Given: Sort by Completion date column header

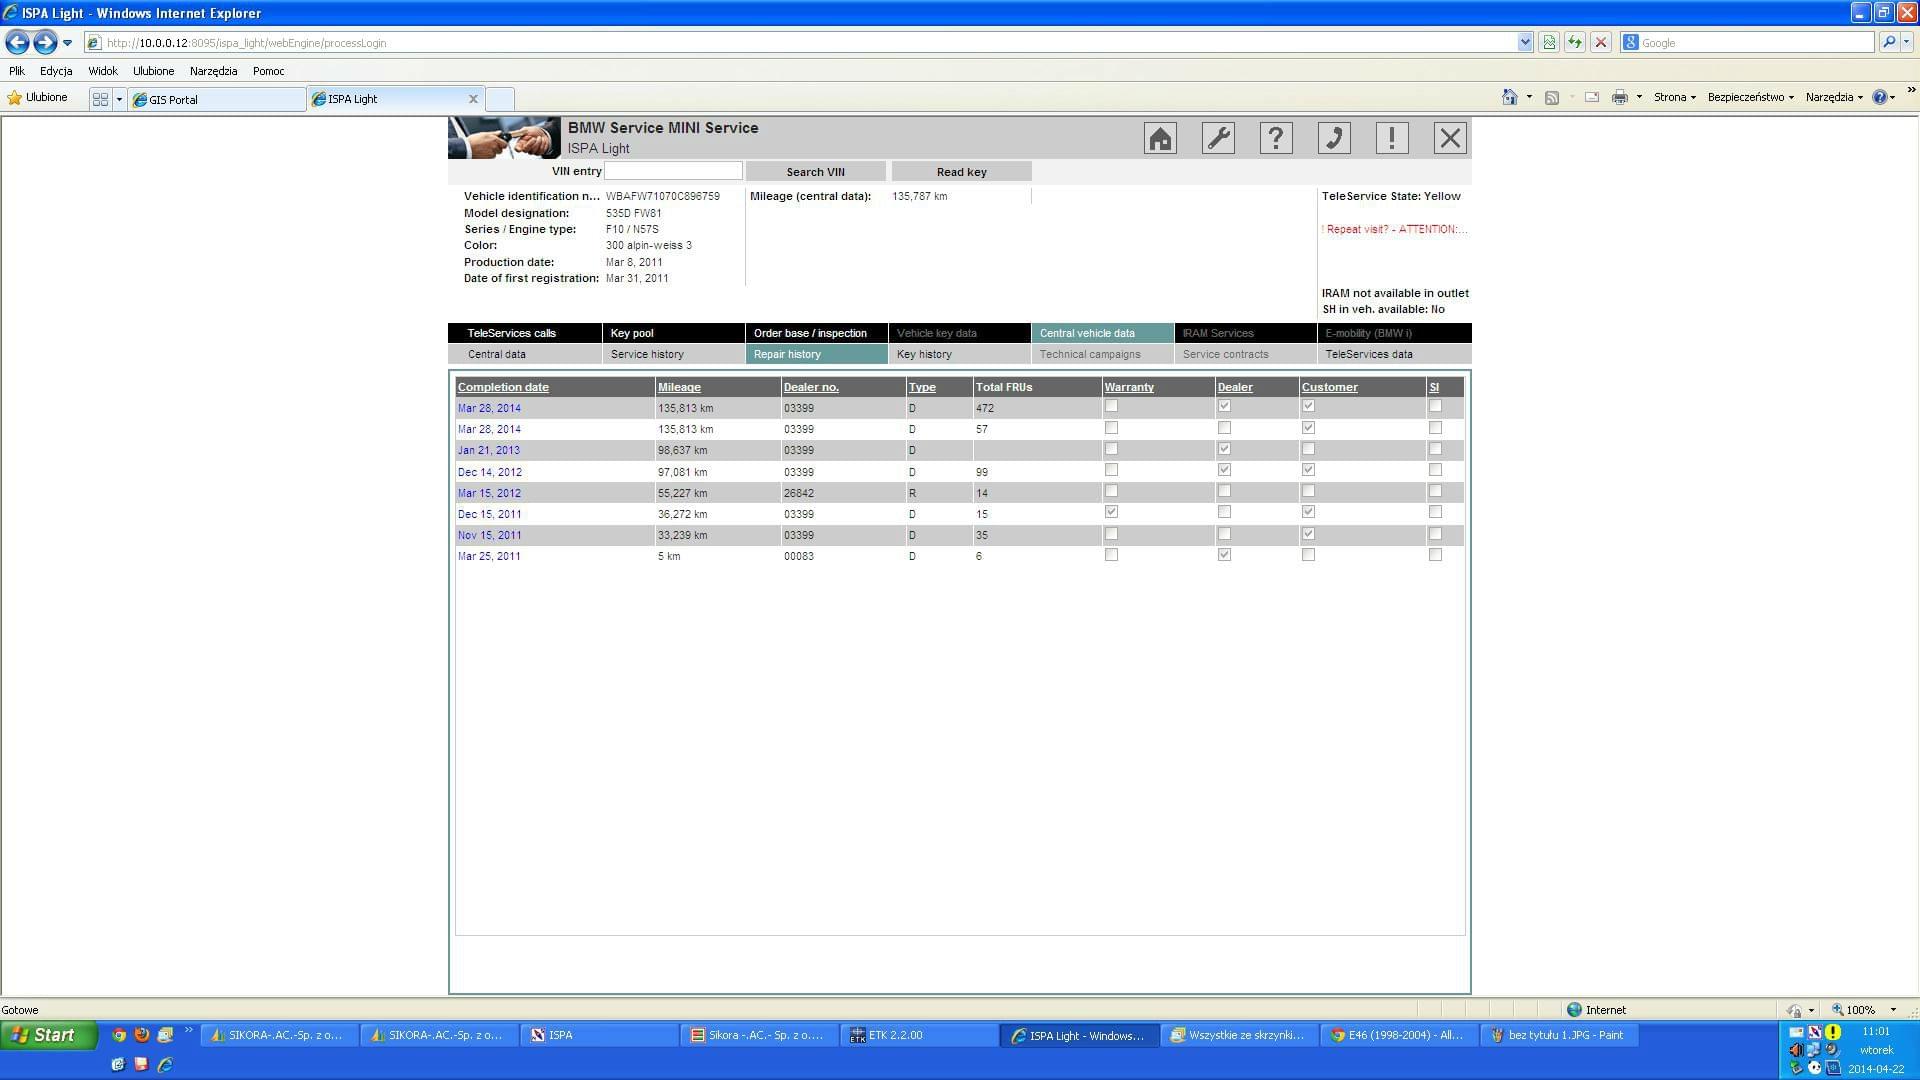Looking at the screenshot, I should [503, 387].
